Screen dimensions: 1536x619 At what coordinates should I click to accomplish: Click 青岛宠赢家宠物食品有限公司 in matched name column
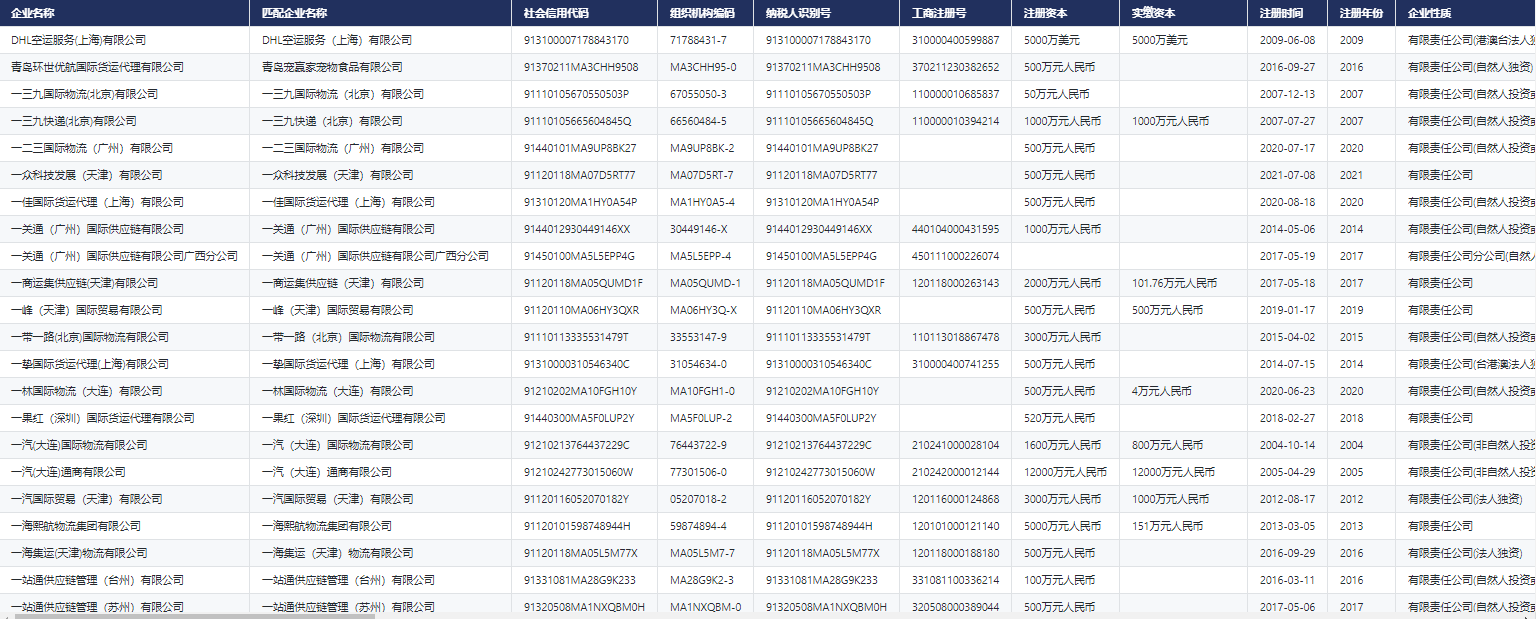pyautogui.click(x=332, y=67)
